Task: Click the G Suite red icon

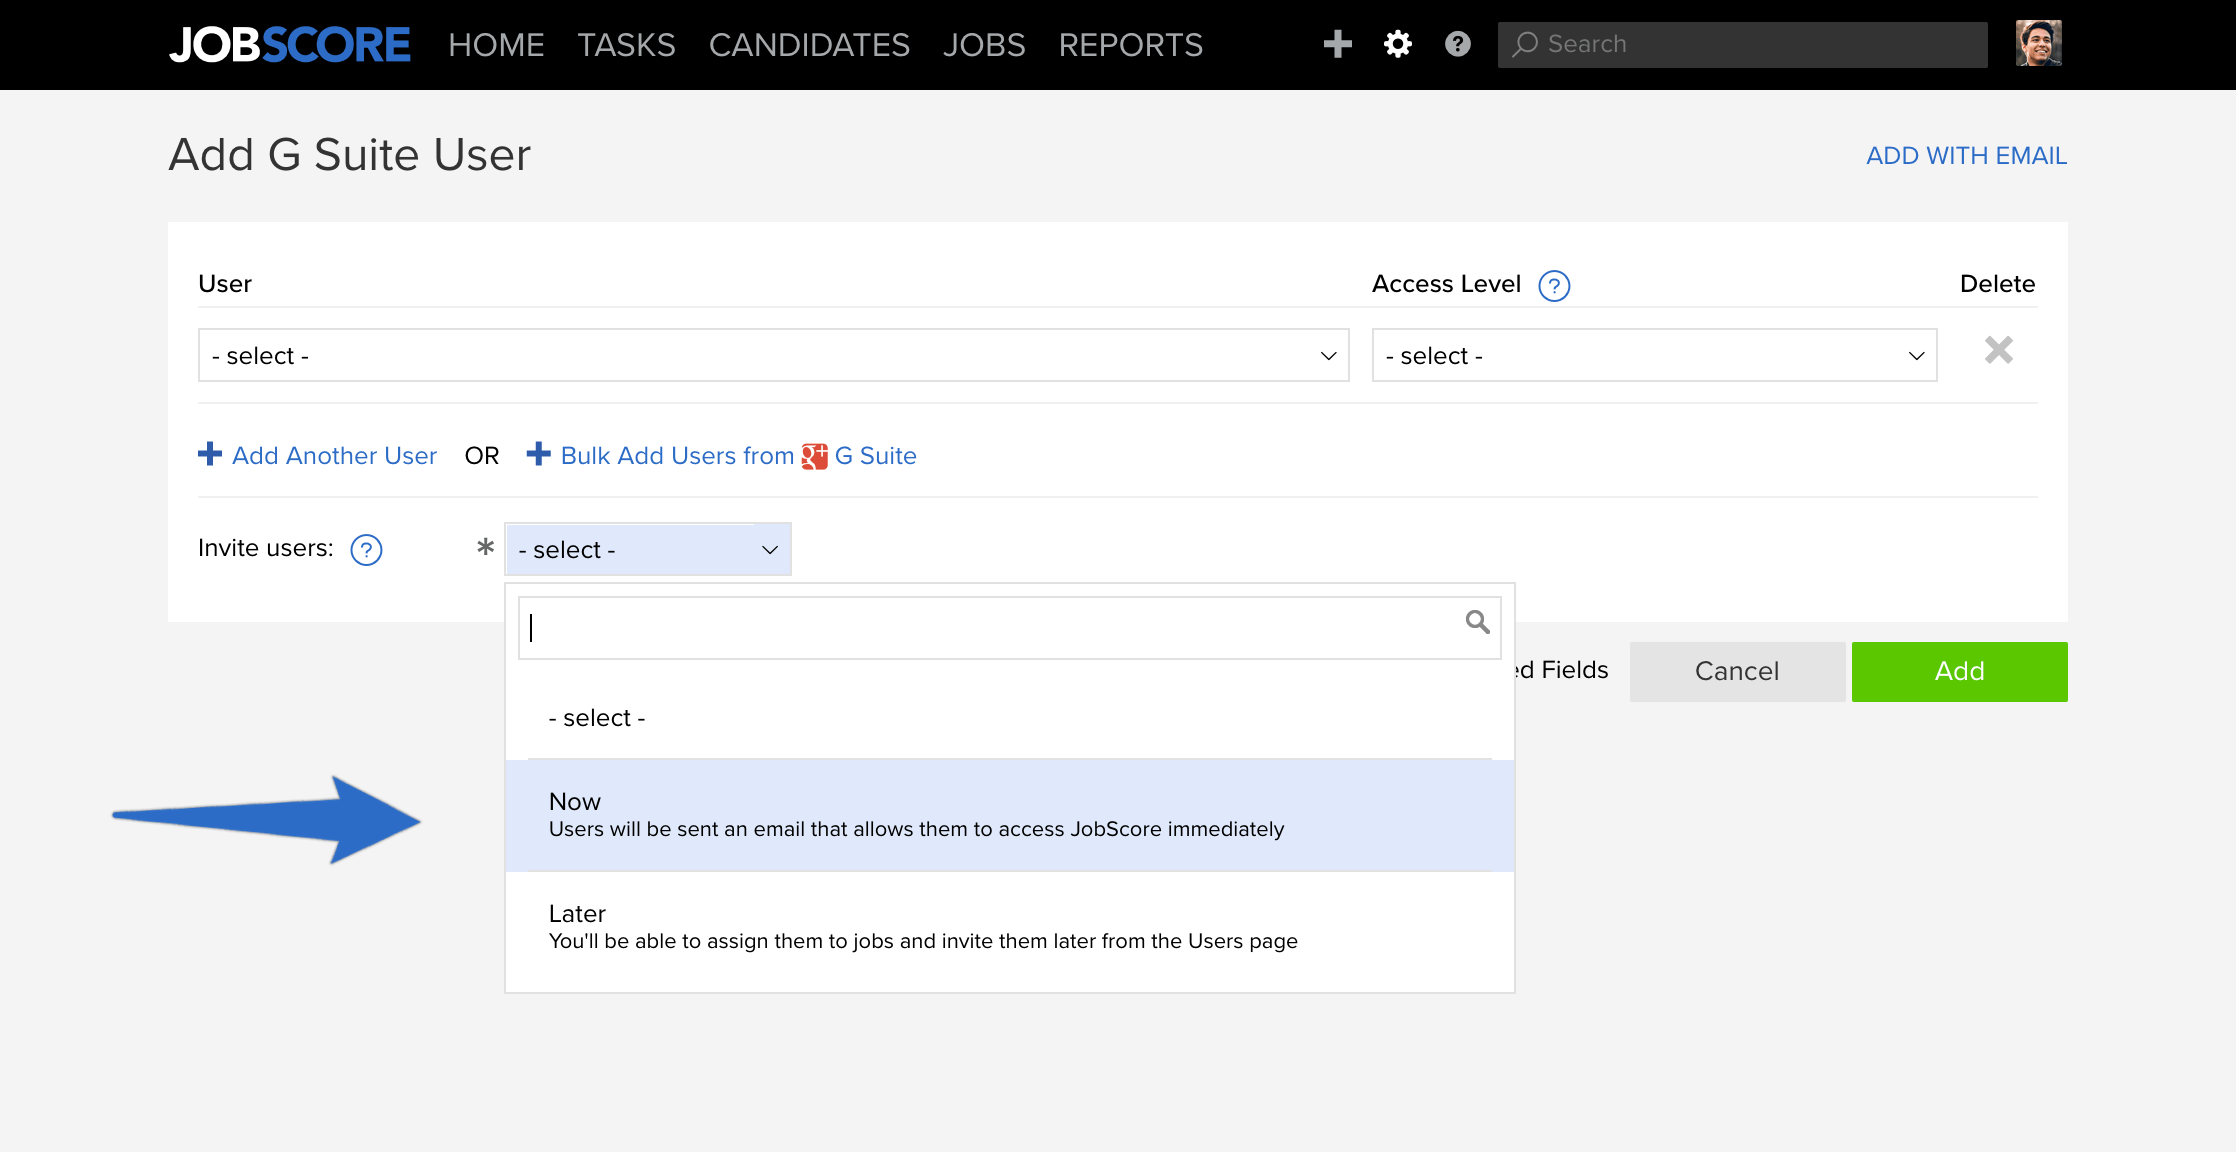Action: (814, 456)
